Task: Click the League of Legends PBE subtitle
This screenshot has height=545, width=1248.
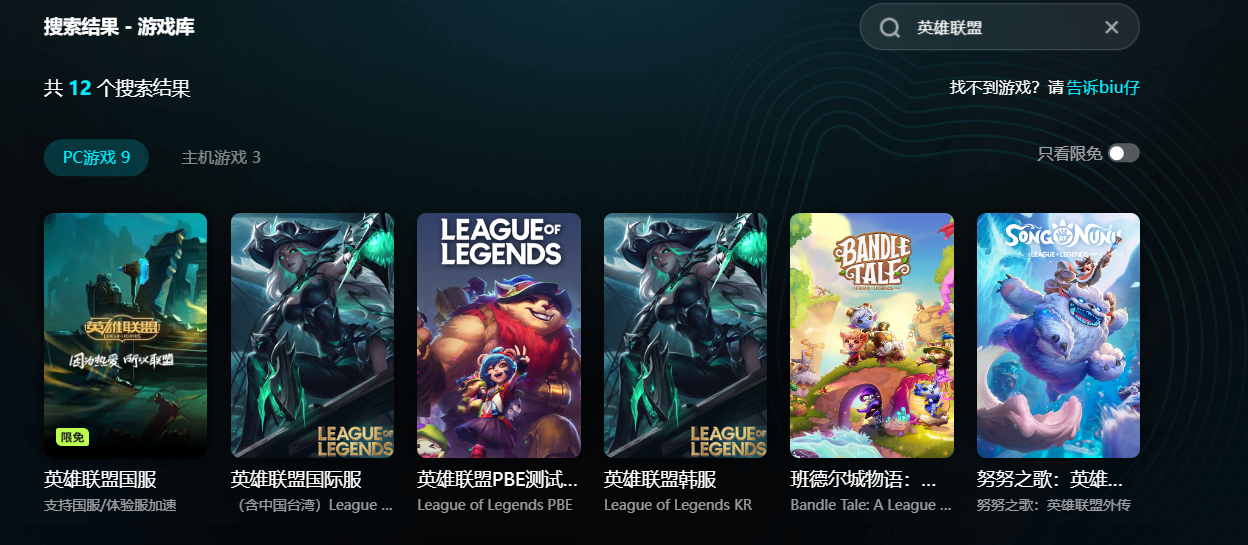Action: pyautogui.click(x=495, y=505)
